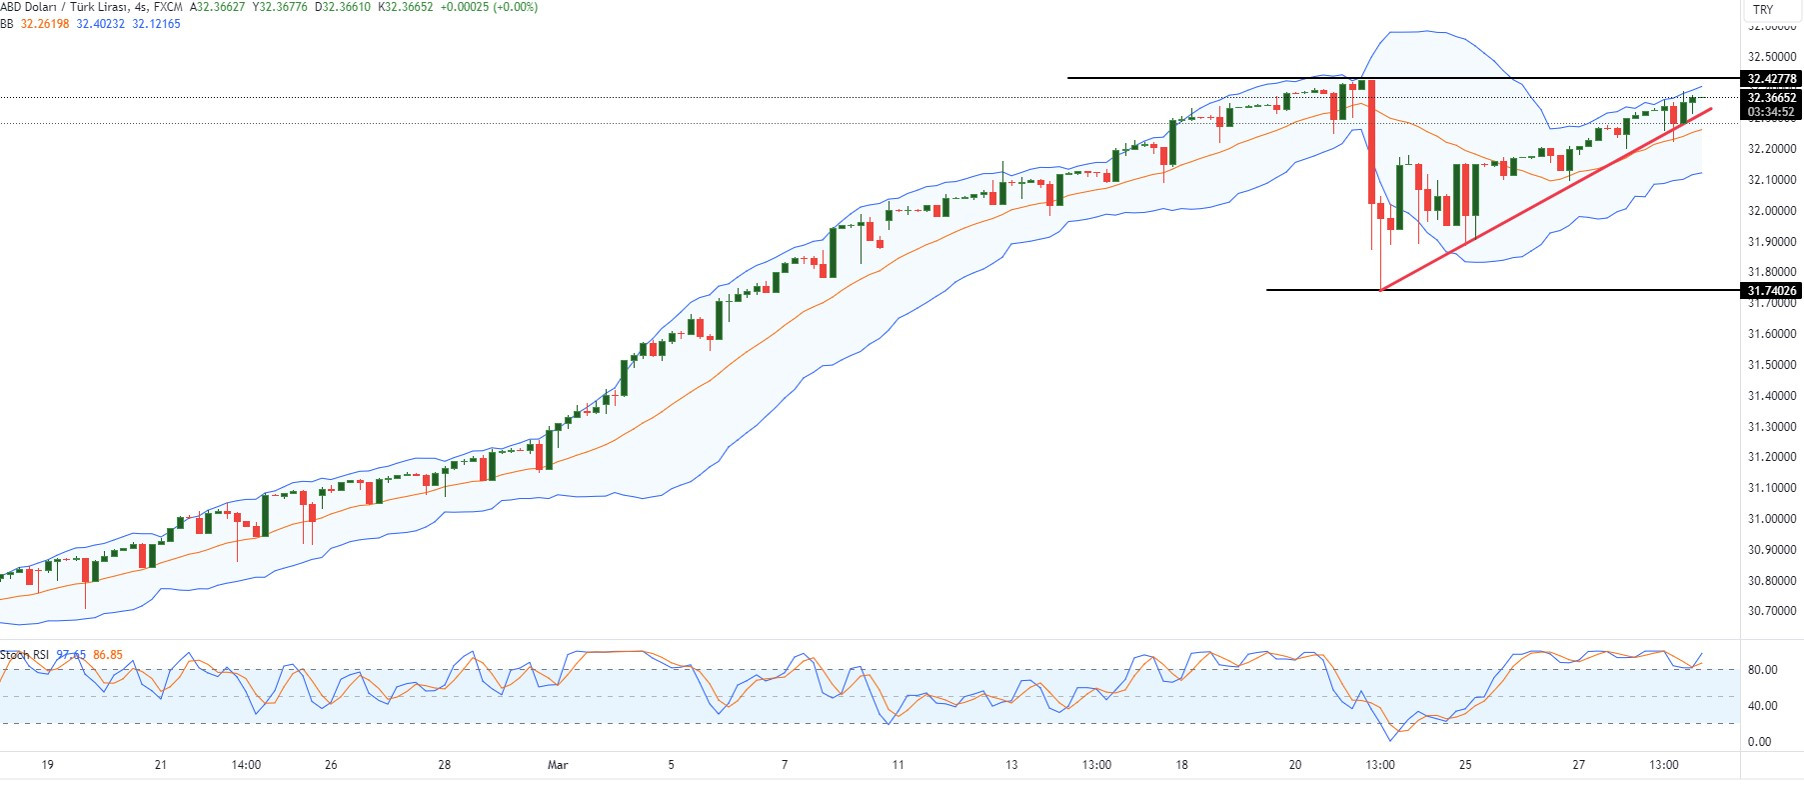This screenshot has height=787, width=1804.
Task: Click BB basis value 32.26198
Action: pyautogui.click(x=45, y=23)
